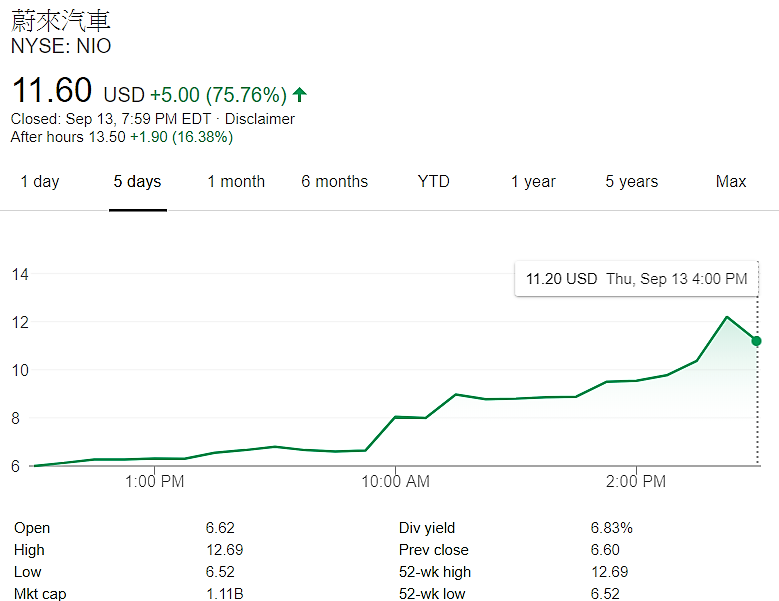Click the Closed: Sep 13, 7:59 PM EDT text
Screen dimensions: 779x601
111,119
